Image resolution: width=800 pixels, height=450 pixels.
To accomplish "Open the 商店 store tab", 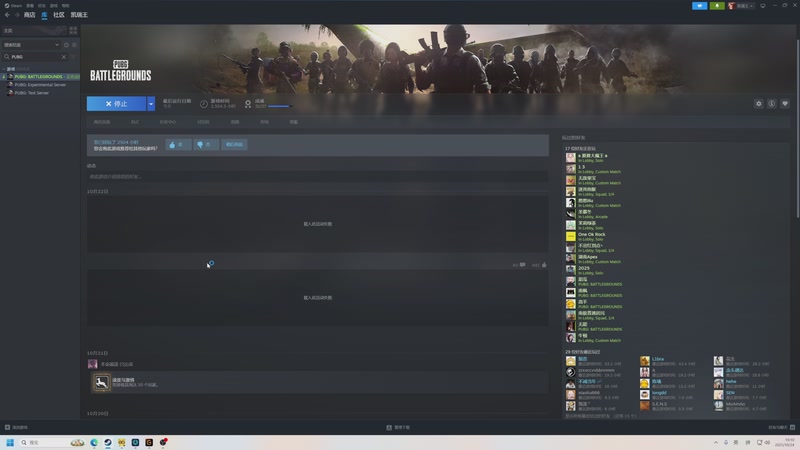I will tap(30, 15).
